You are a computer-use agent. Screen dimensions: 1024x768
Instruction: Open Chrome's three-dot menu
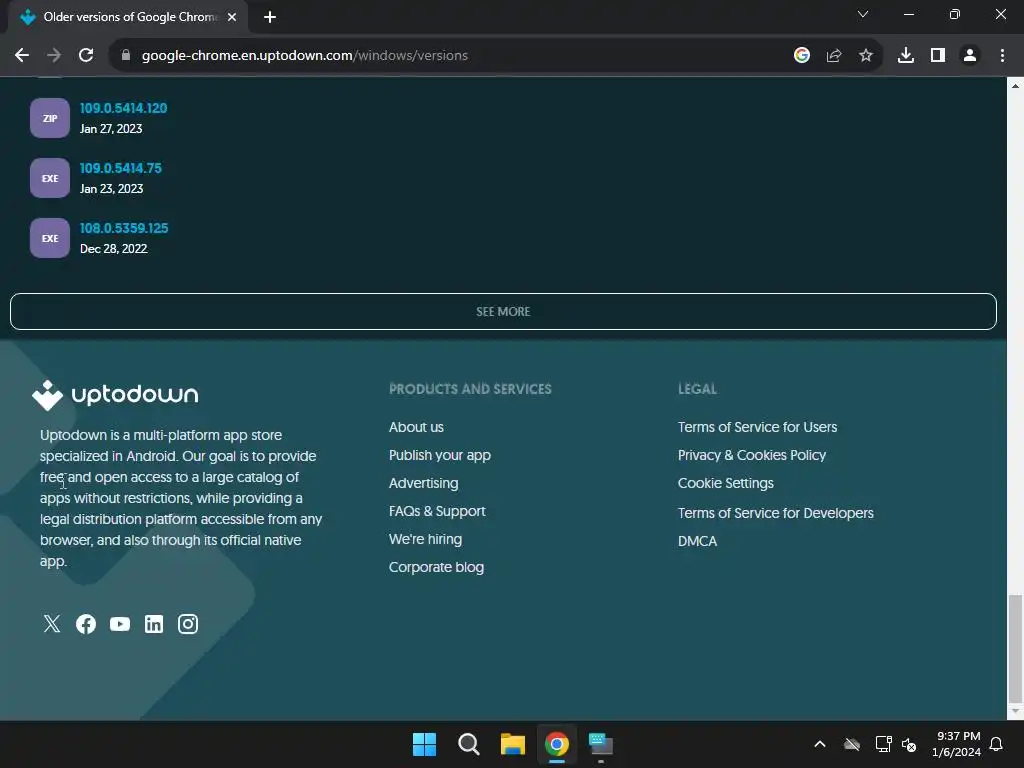tap(1002, 56)
